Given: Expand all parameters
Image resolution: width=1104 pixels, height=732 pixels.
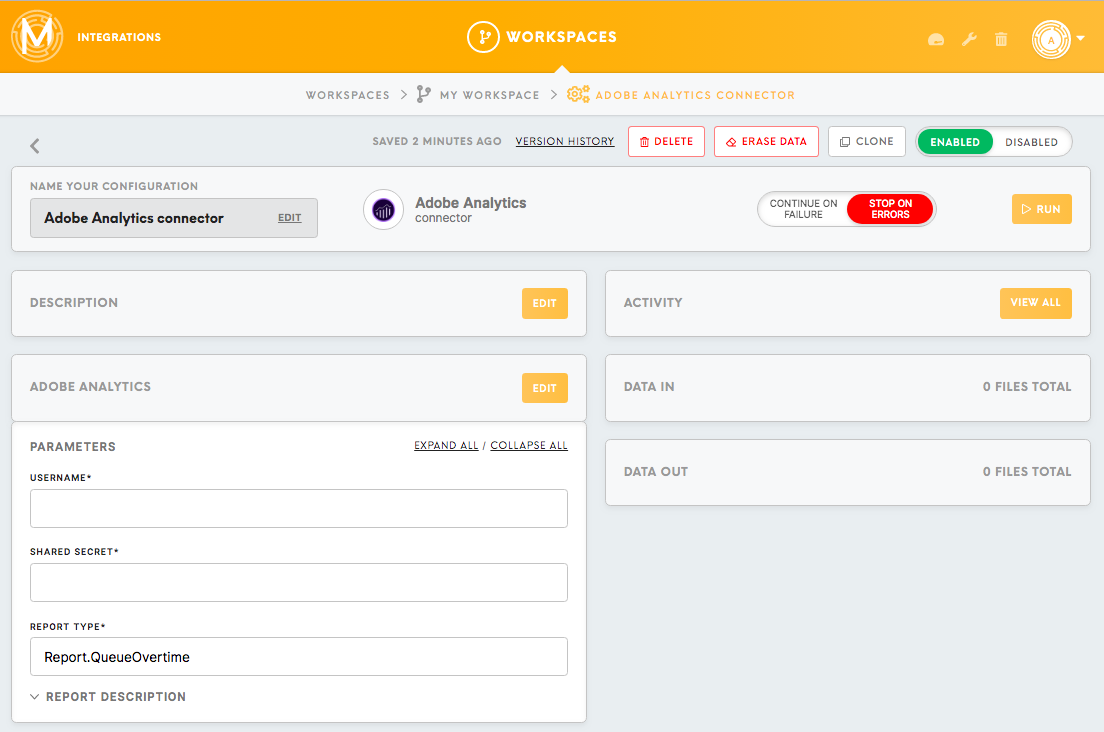Looking at the screenshot, I should (446, 446).
